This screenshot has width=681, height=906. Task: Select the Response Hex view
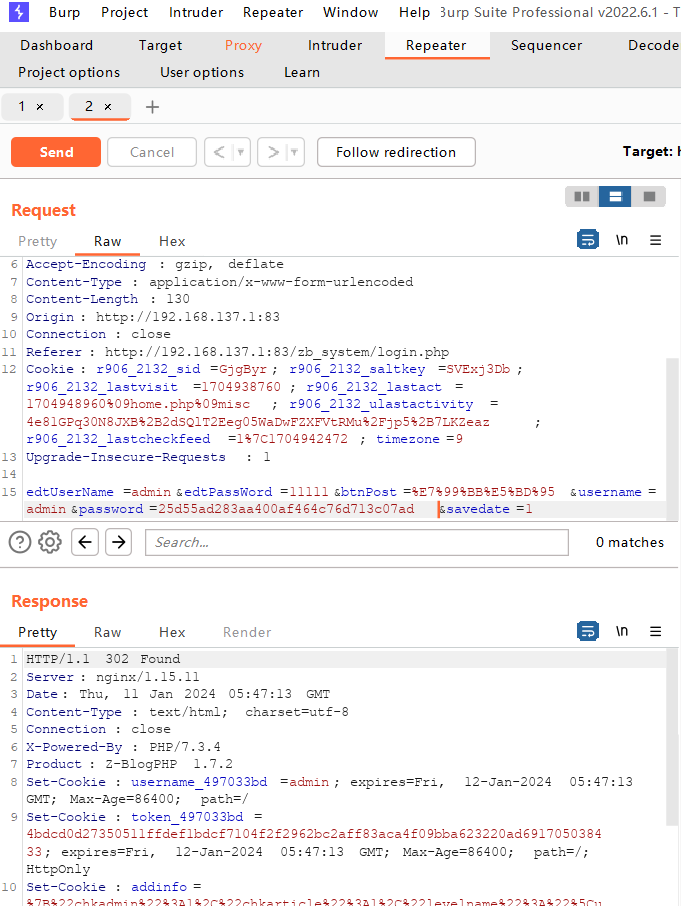[x=172, y=632]
